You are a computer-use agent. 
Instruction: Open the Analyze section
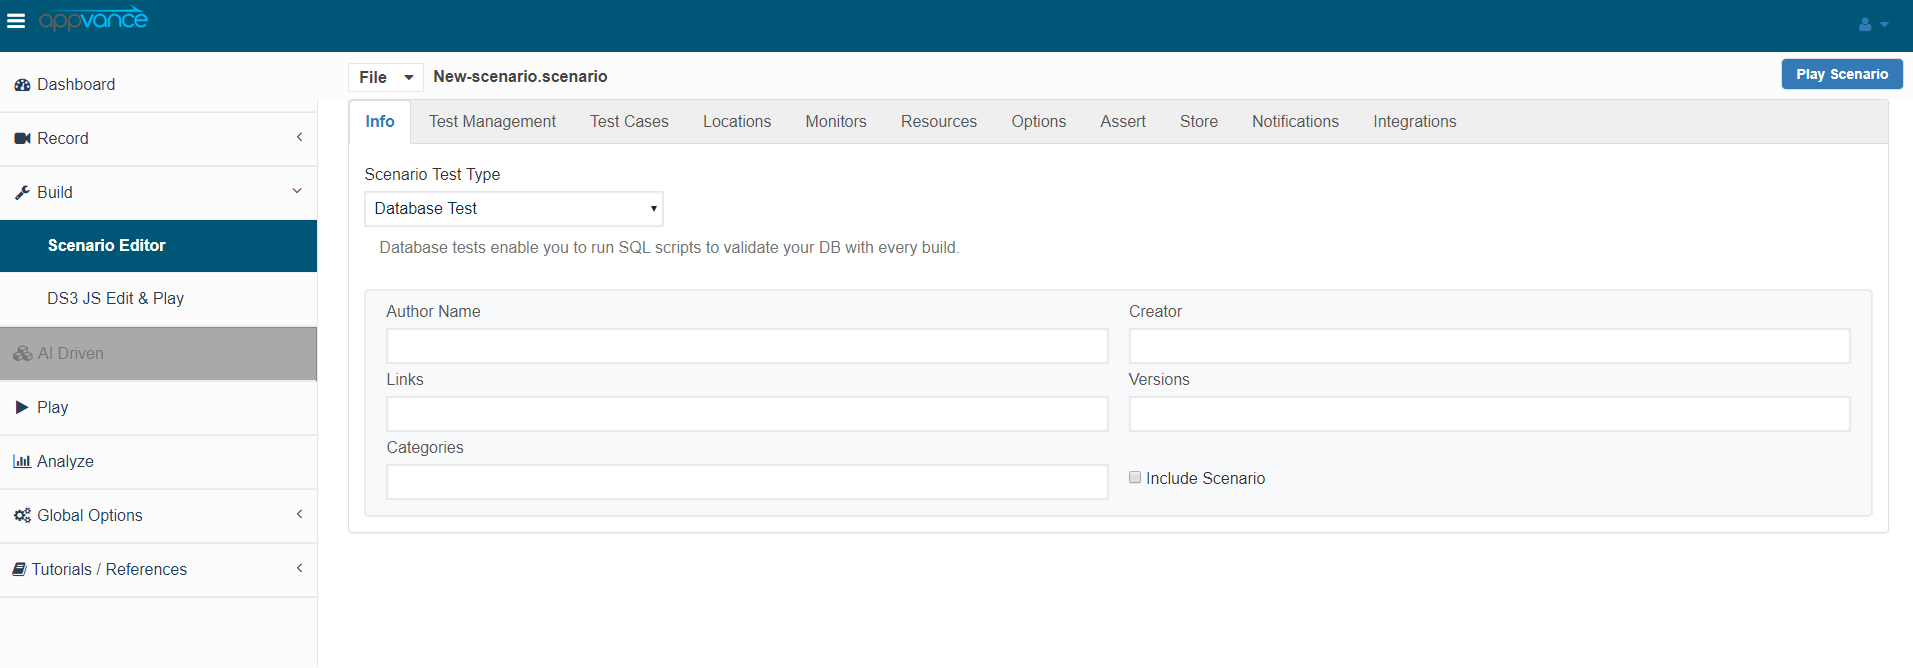(158, 462)
